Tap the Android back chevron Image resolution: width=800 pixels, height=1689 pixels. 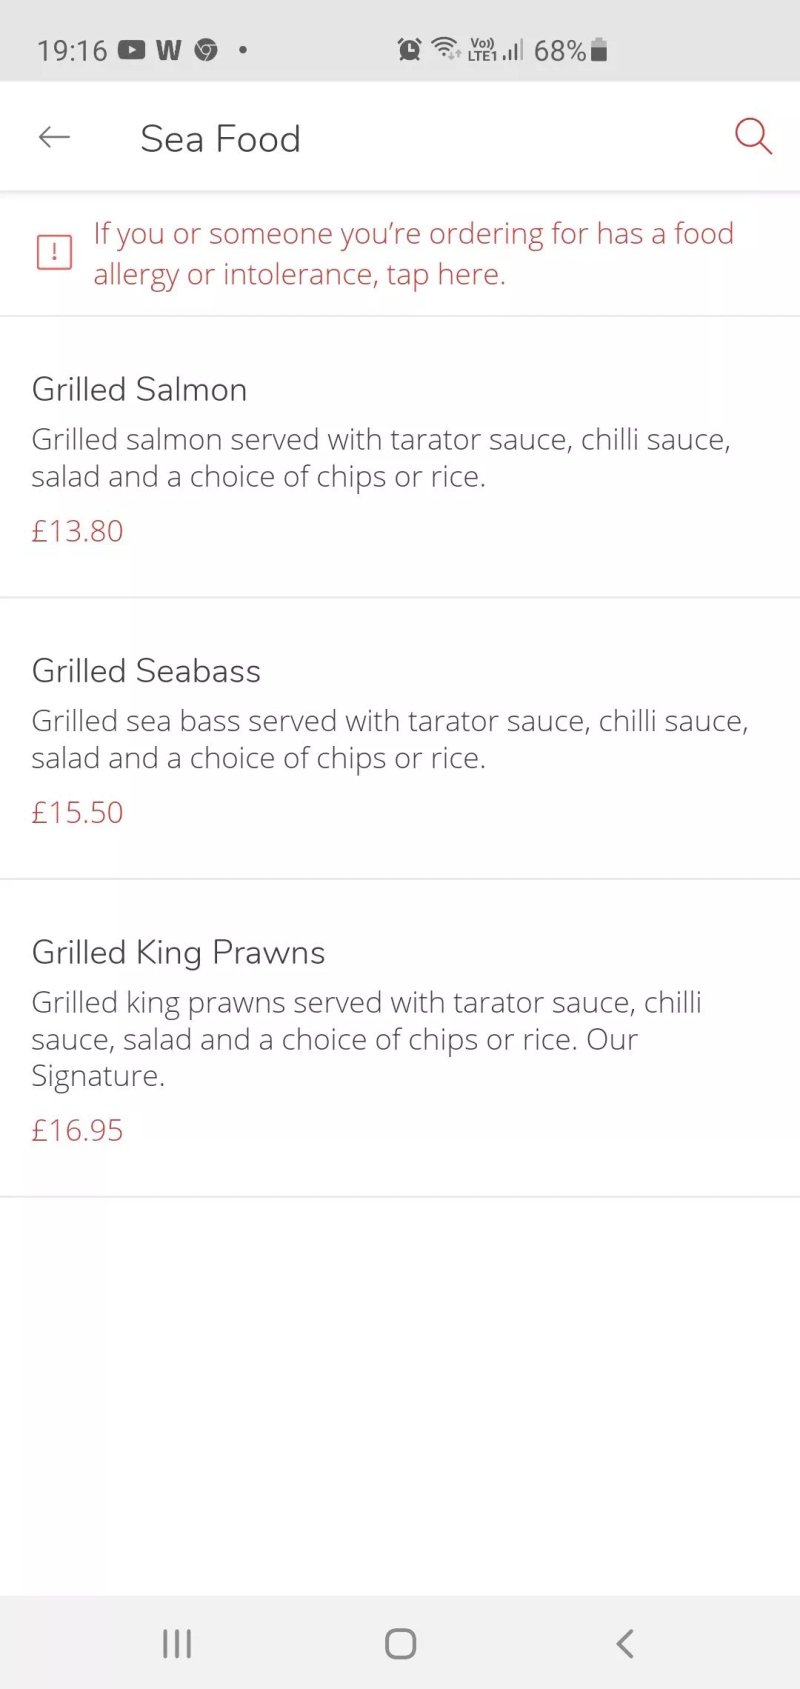(x=625, y=1643)
